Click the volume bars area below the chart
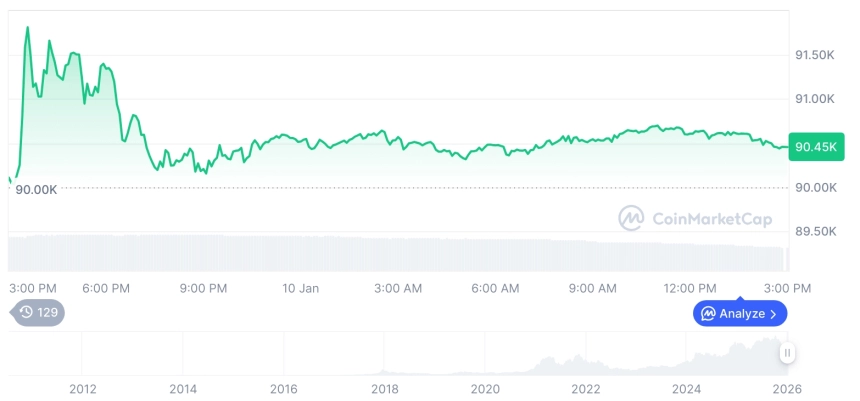860x401 pixels. coord(400,252)
